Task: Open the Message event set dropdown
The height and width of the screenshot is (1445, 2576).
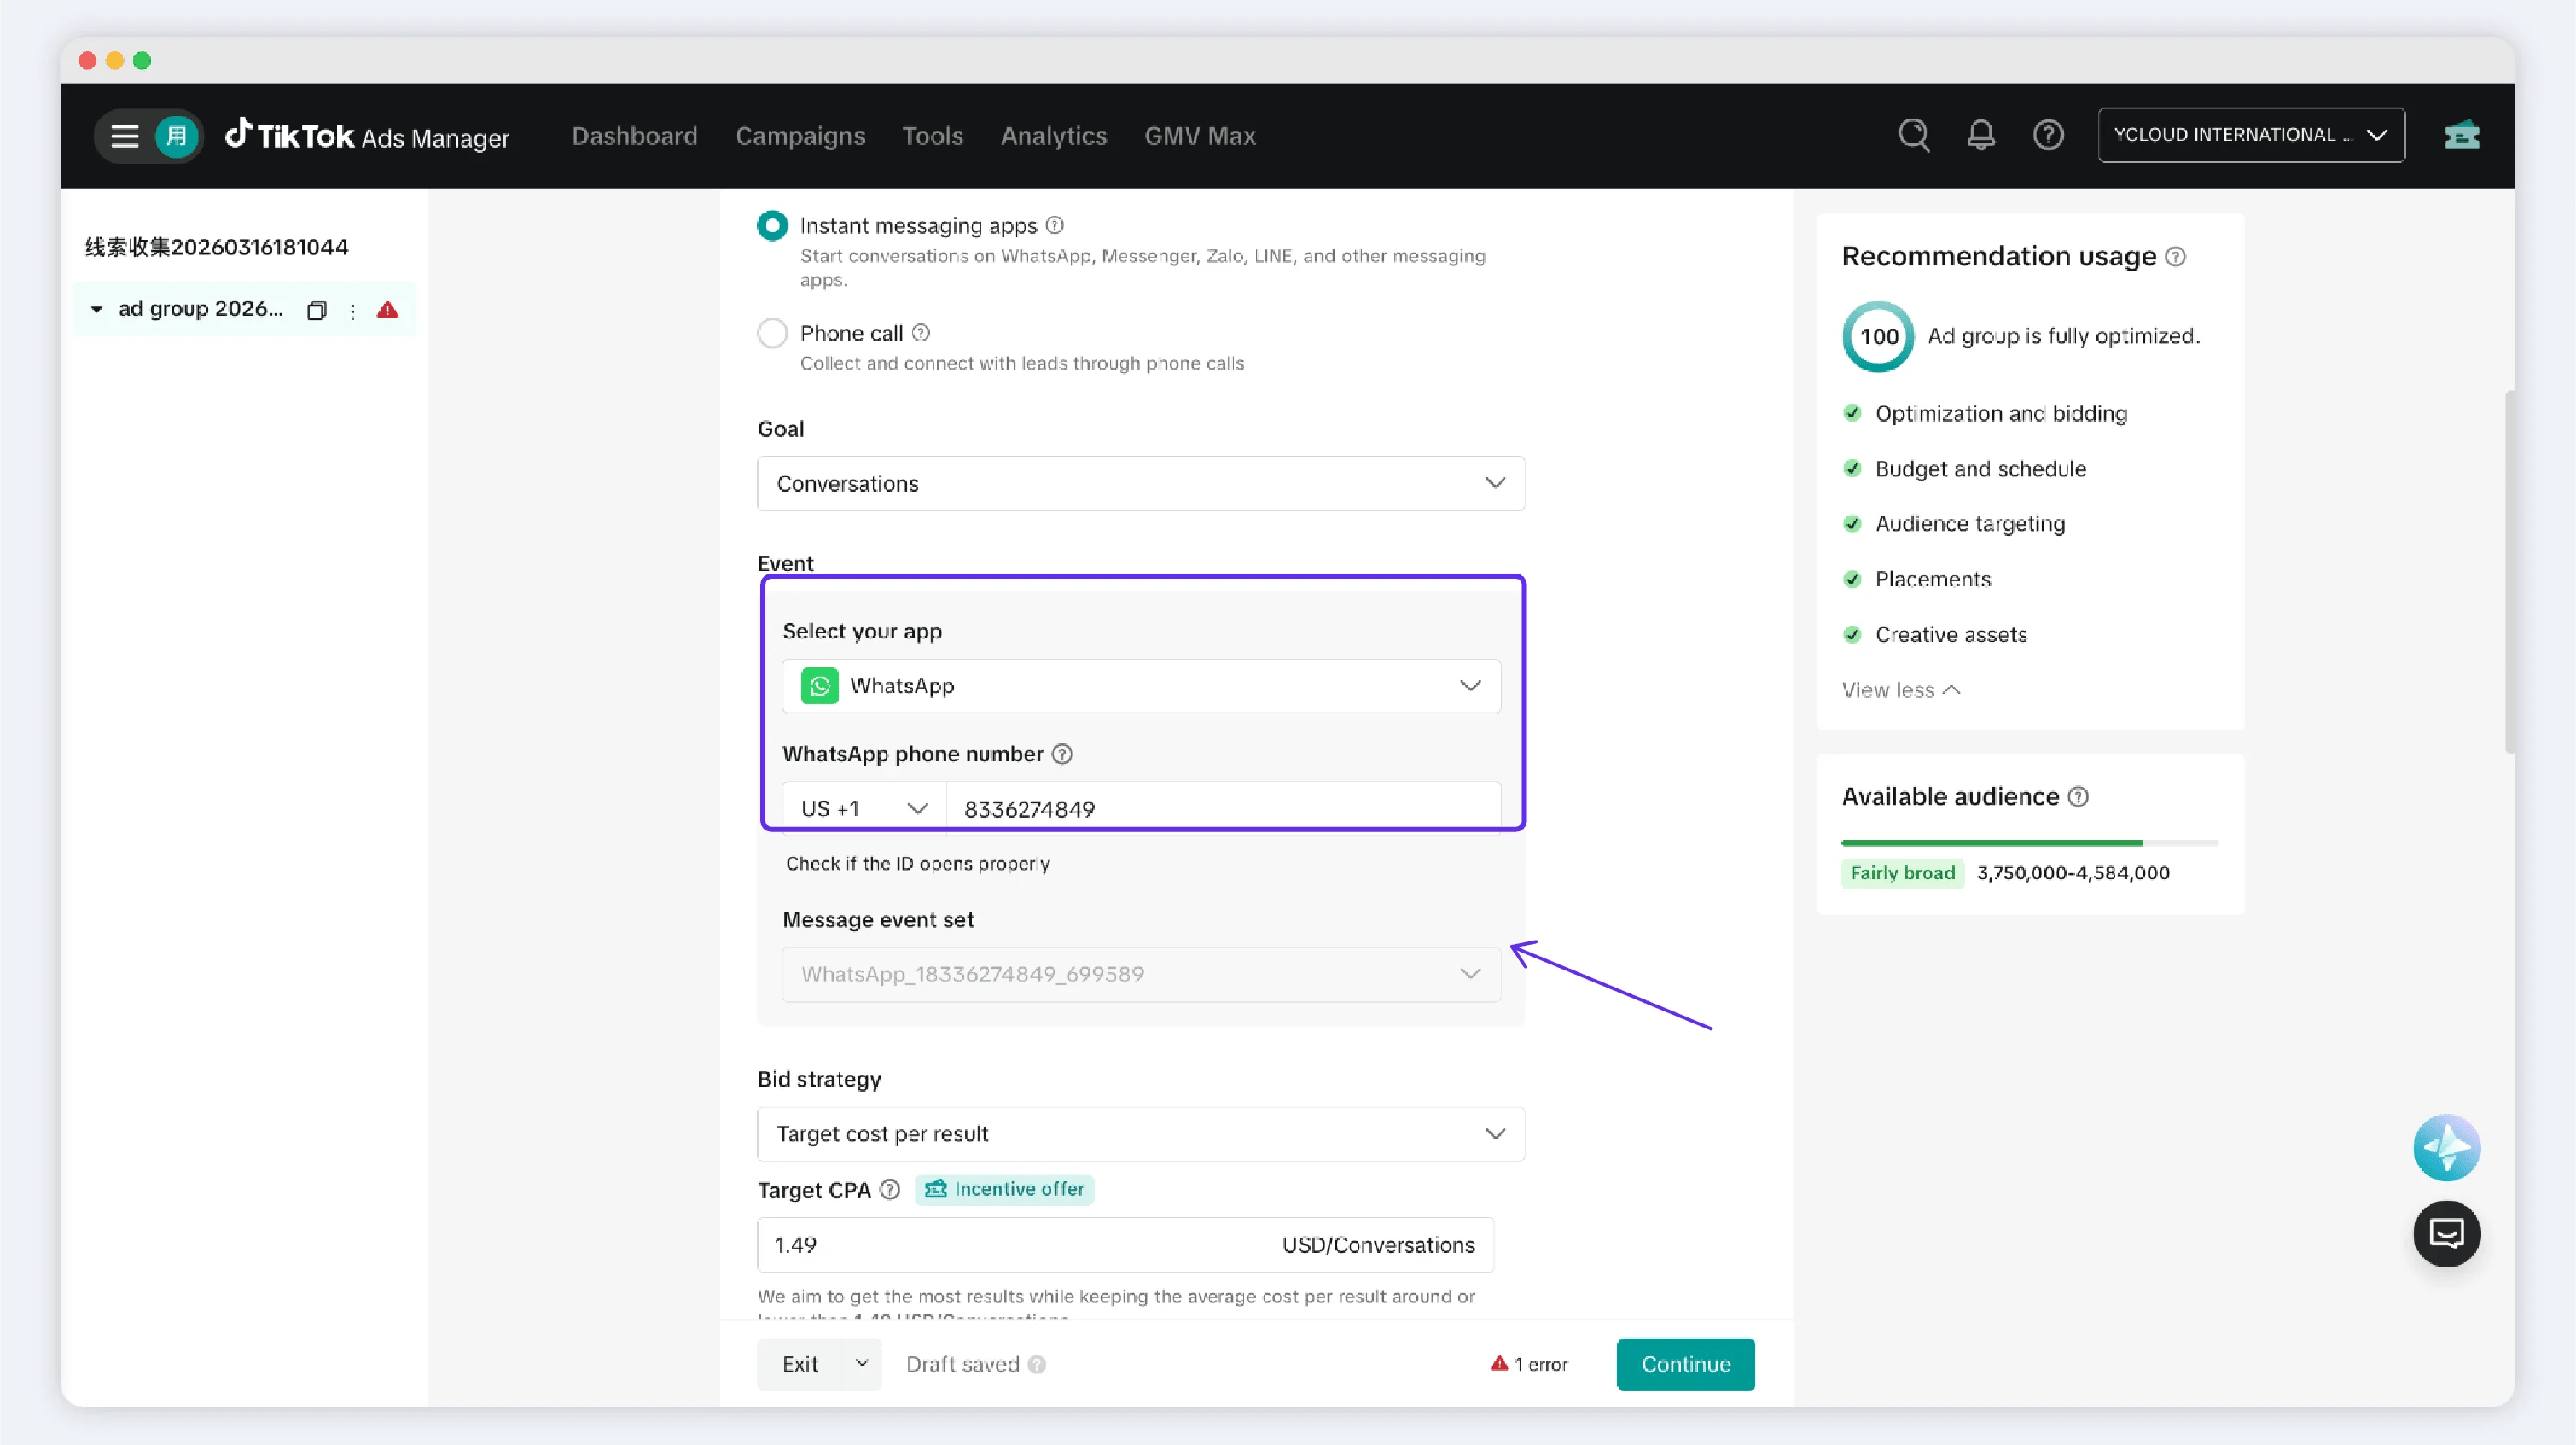Action: pyautogui.click(x=1140, y=974)
